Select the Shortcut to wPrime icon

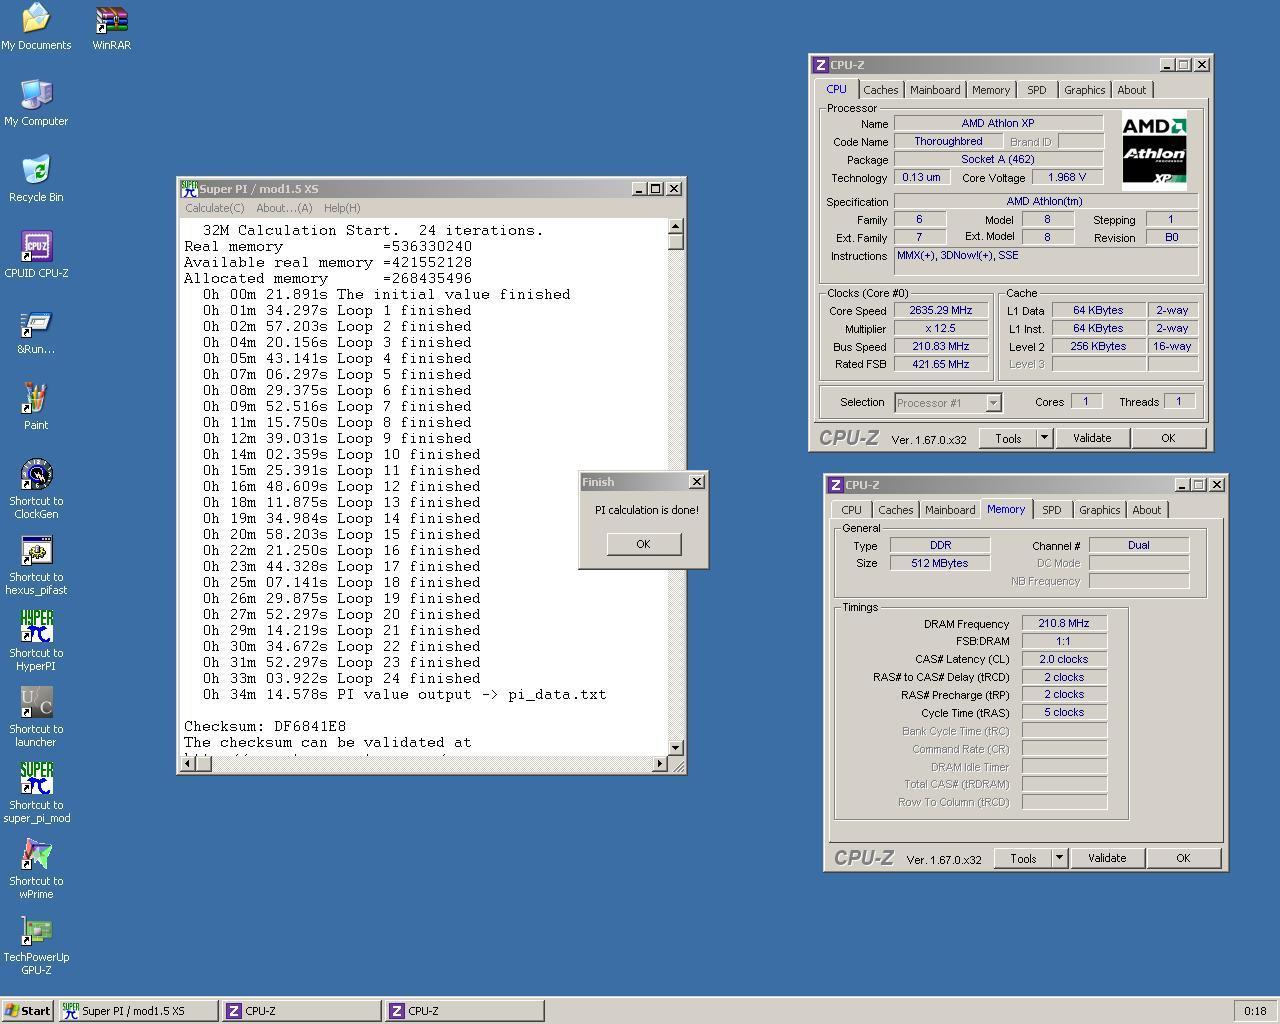click(36, 870)
